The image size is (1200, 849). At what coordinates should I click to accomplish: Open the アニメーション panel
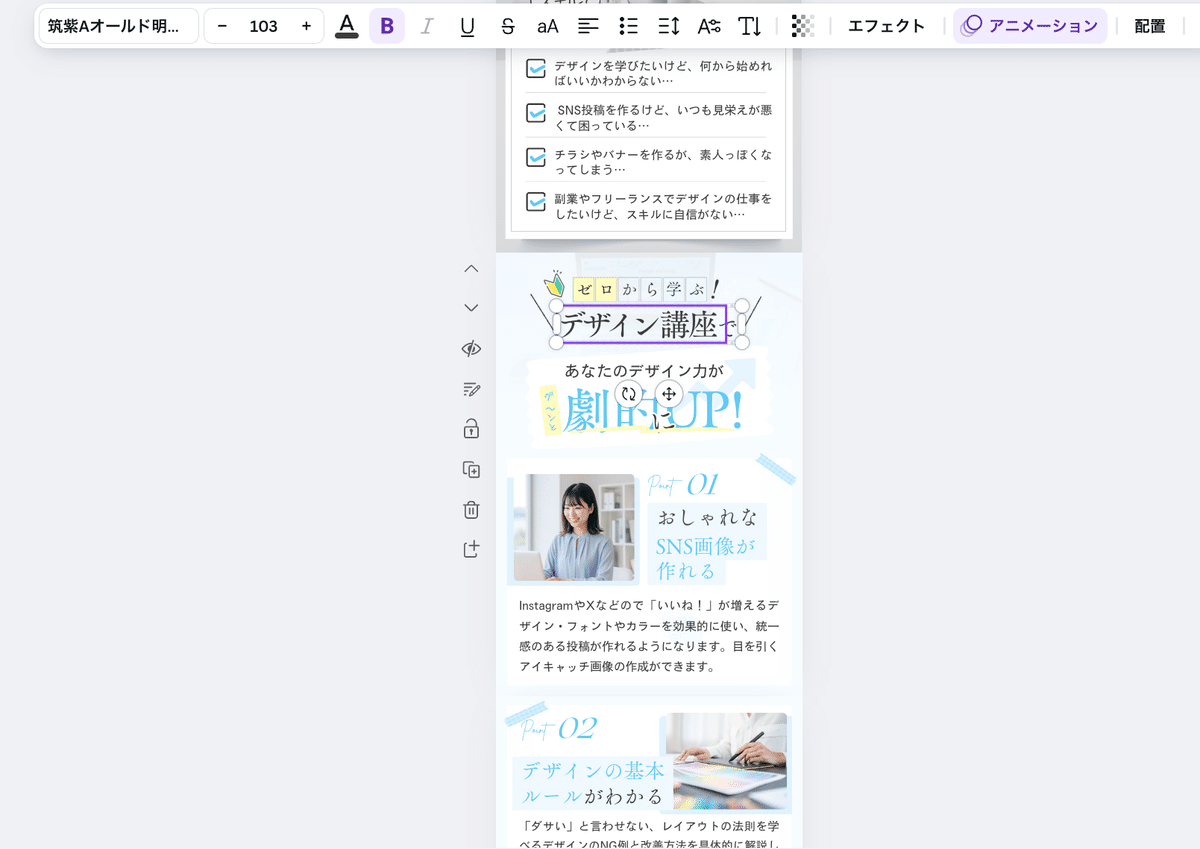(x=1030, y=26)
